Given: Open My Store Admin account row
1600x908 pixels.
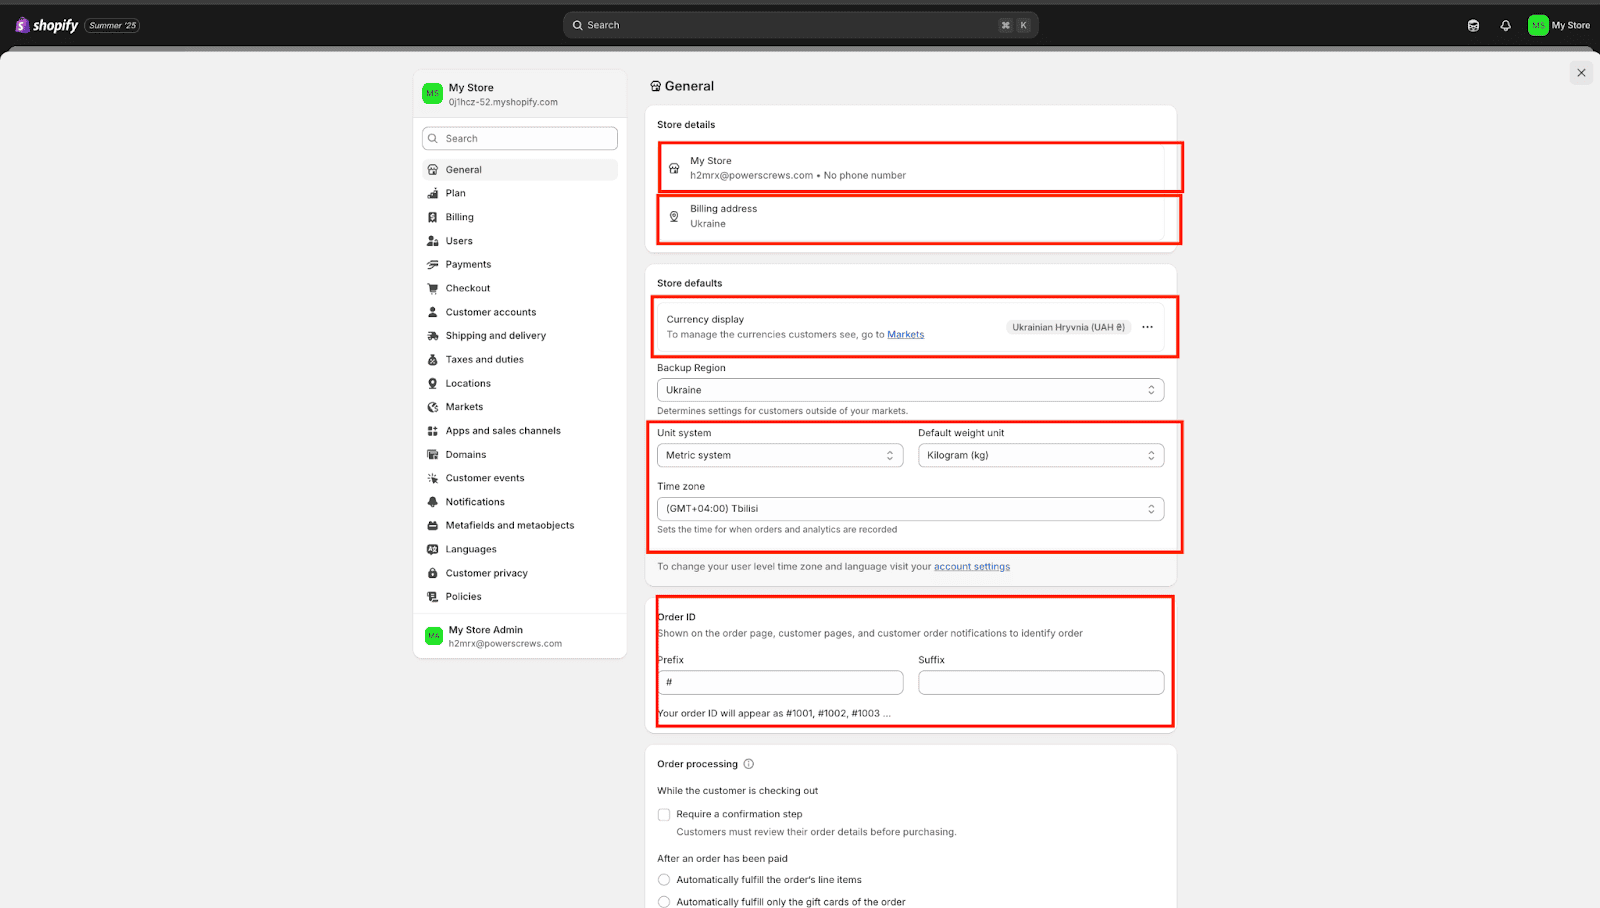Looking at the screenshot, I should click(x=520, y=636).
